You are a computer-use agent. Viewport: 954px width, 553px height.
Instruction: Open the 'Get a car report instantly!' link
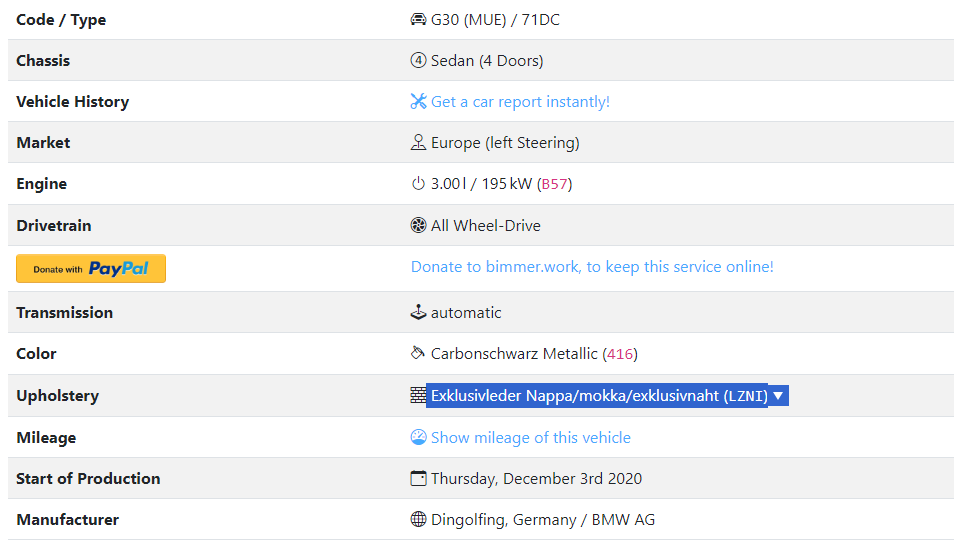tap(520, 102)
